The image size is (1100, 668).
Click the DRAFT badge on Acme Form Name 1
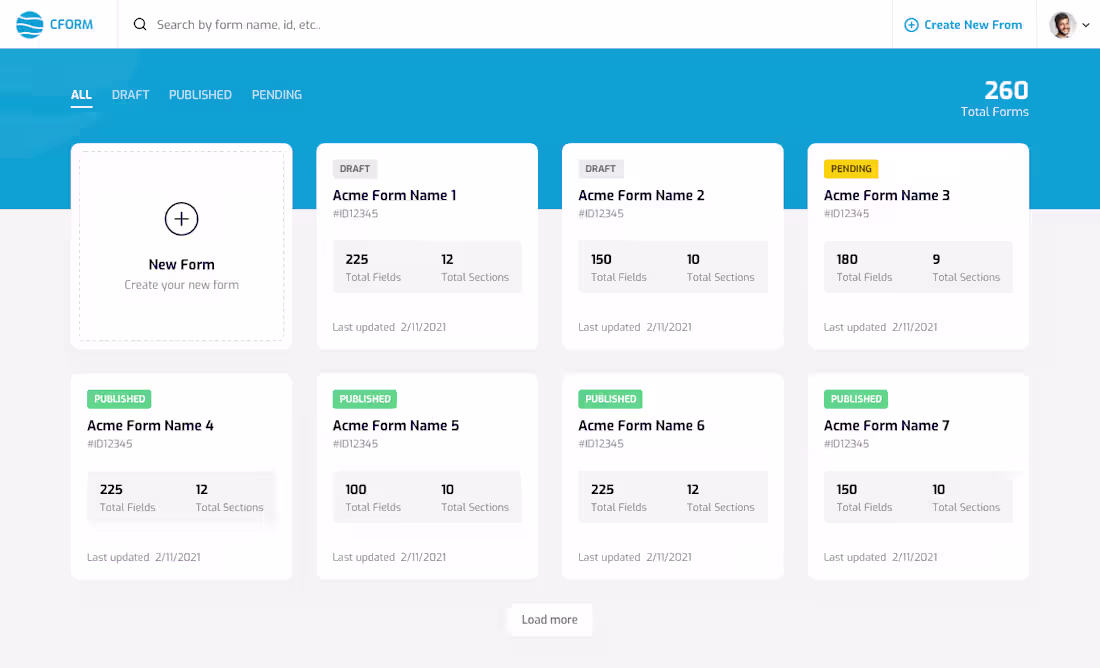(355, 168)
